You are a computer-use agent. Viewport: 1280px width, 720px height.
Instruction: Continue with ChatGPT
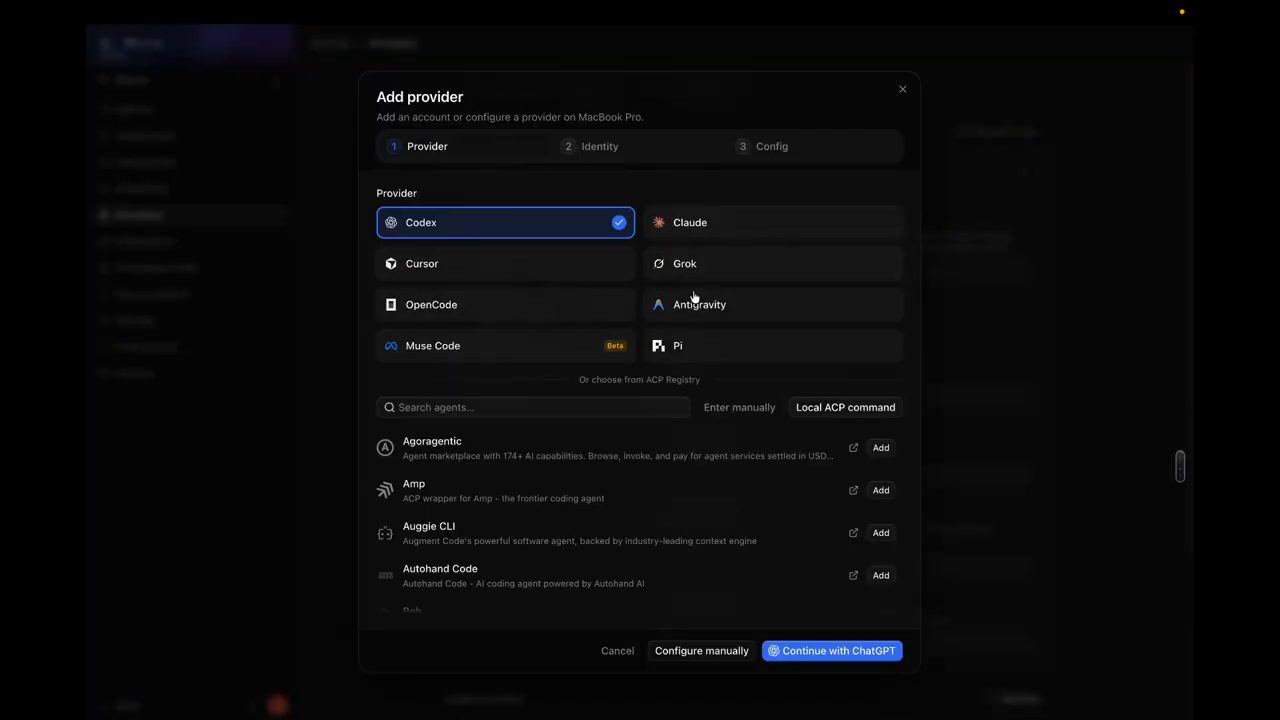[832, 651]
